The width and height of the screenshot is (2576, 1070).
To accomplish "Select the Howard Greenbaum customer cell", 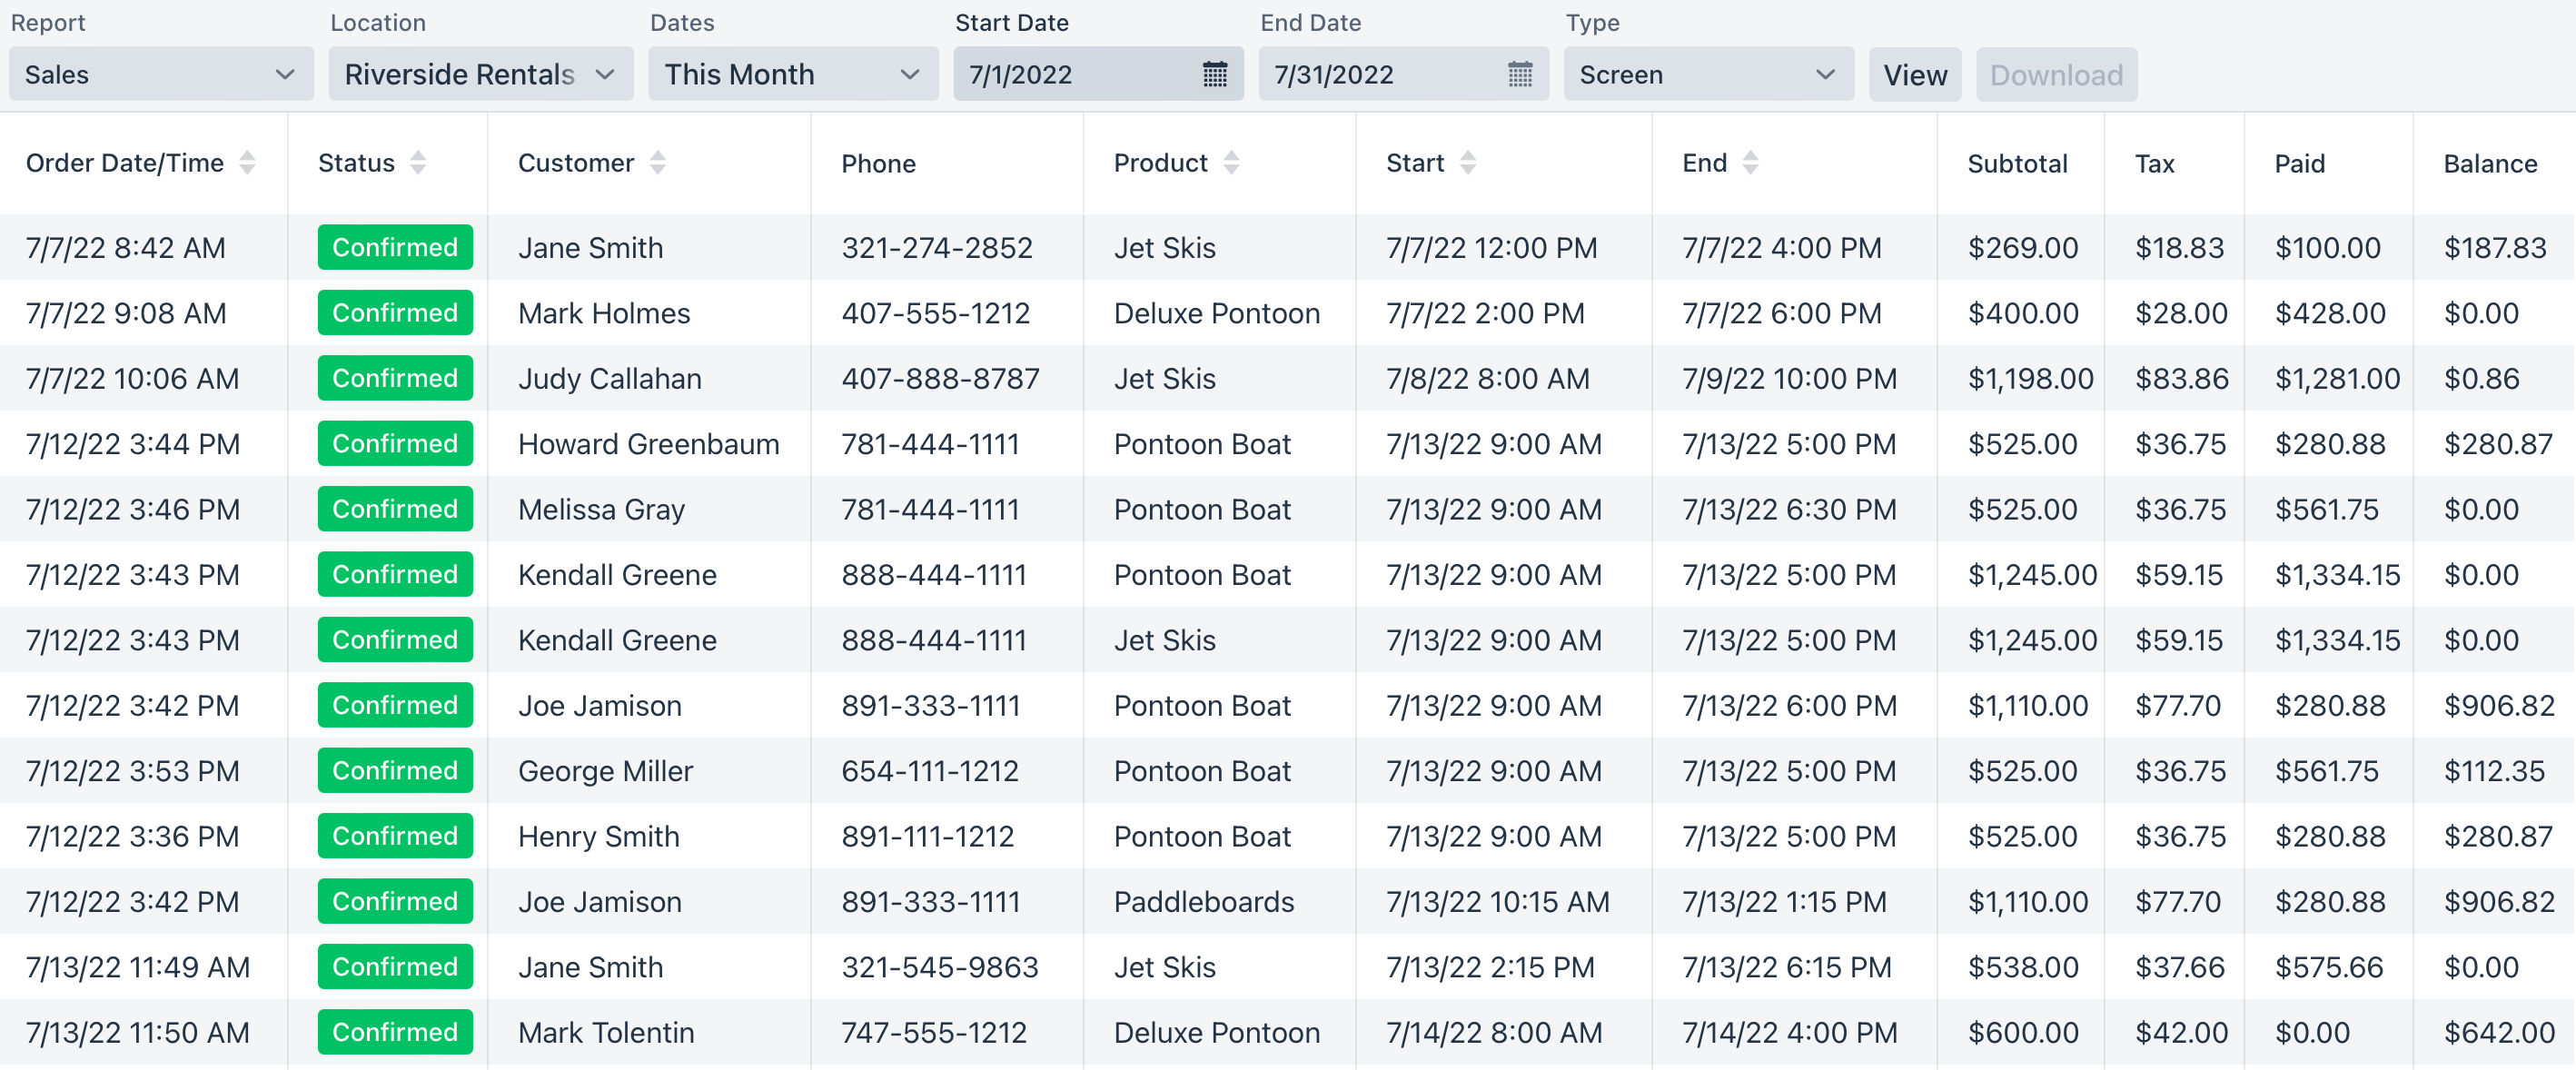I will (648, 444).
